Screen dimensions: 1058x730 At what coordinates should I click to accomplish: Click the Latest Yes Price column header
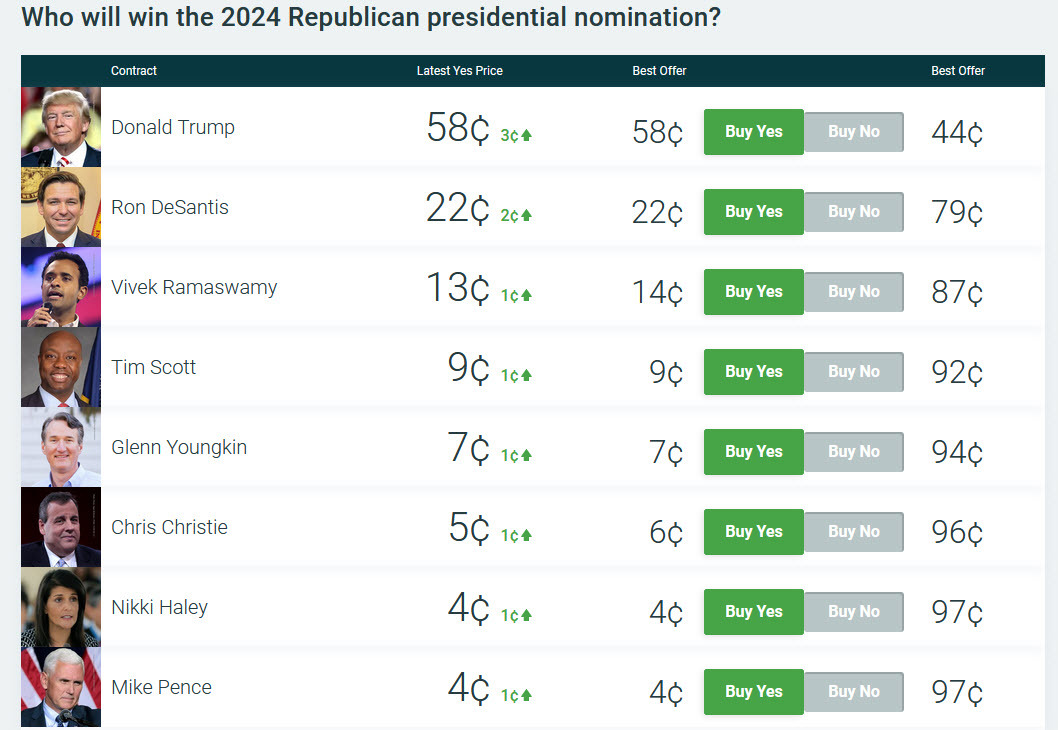pos(460,71)
